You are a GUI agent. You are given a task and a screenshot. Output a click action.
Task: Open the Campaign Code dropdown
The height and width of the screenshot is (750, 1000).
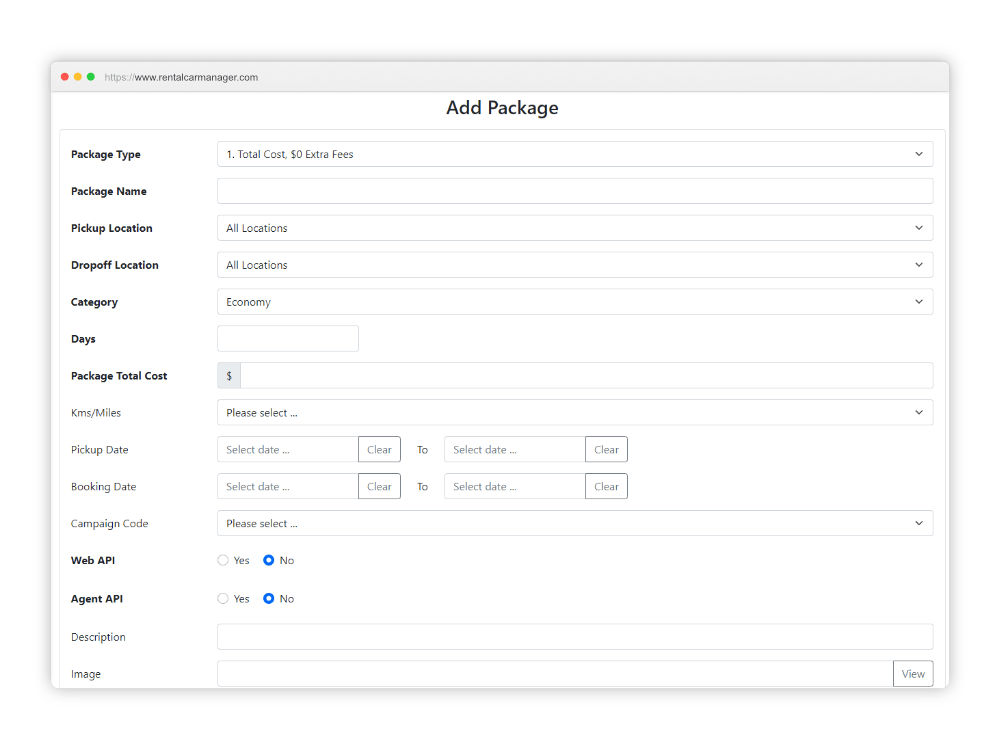pyautogui.click(x=575, y=523)
